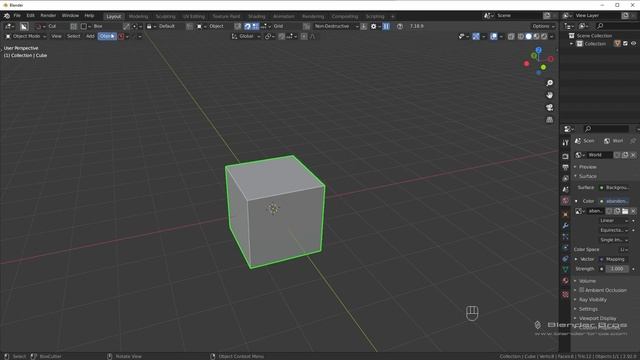Image resolution: width=640 pixels, height=360 pixels.
Task: Switch to Material Preview viewport shading
Action: click(x=536, y=36)
